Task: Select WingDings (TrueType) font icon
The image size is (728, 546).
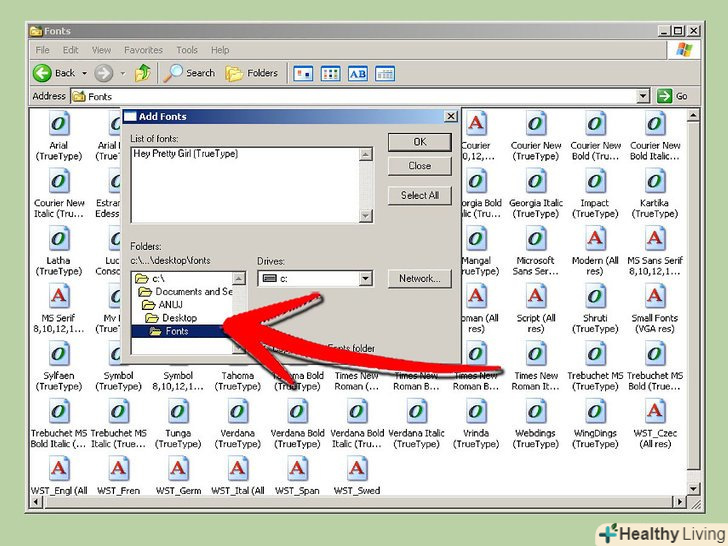Action: [595, 412]
